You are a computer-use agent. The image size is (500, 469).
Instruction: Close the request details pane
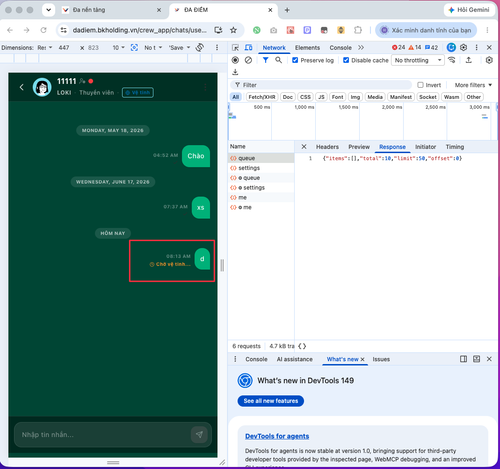(304, 147)
